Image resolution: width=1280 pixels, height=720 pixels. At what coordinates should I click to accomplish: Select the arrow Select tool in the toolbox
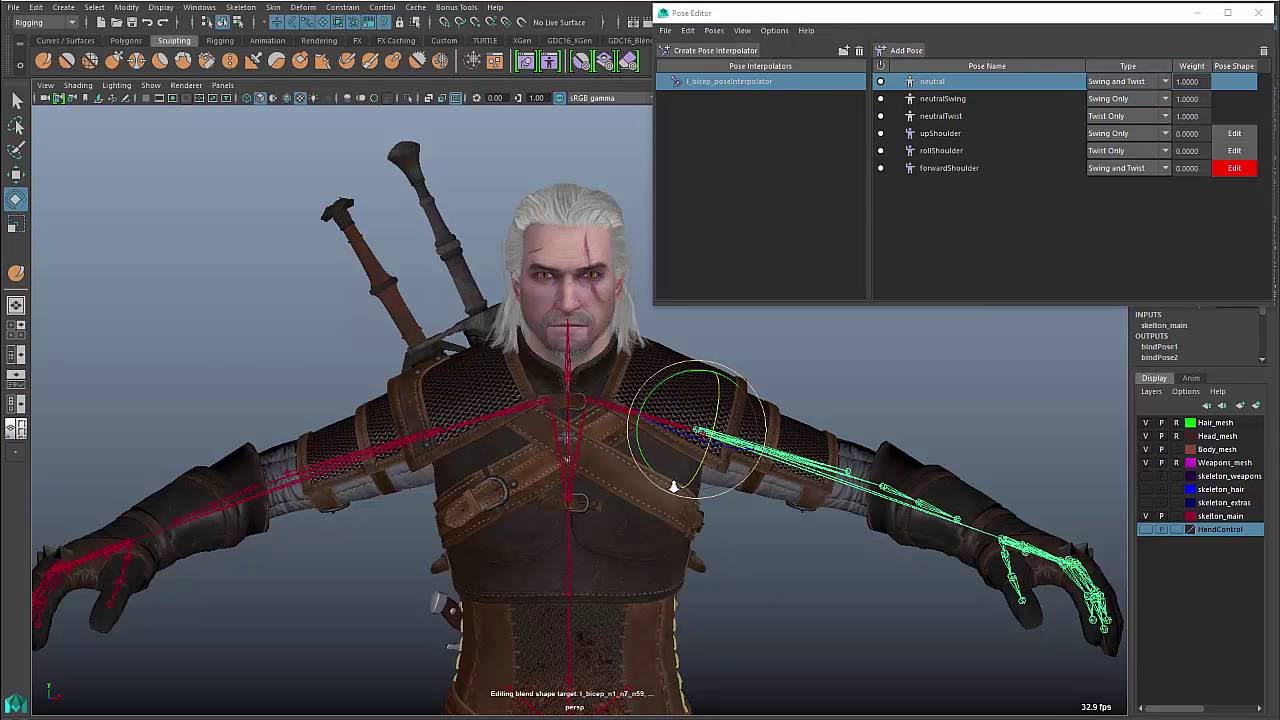16,101
